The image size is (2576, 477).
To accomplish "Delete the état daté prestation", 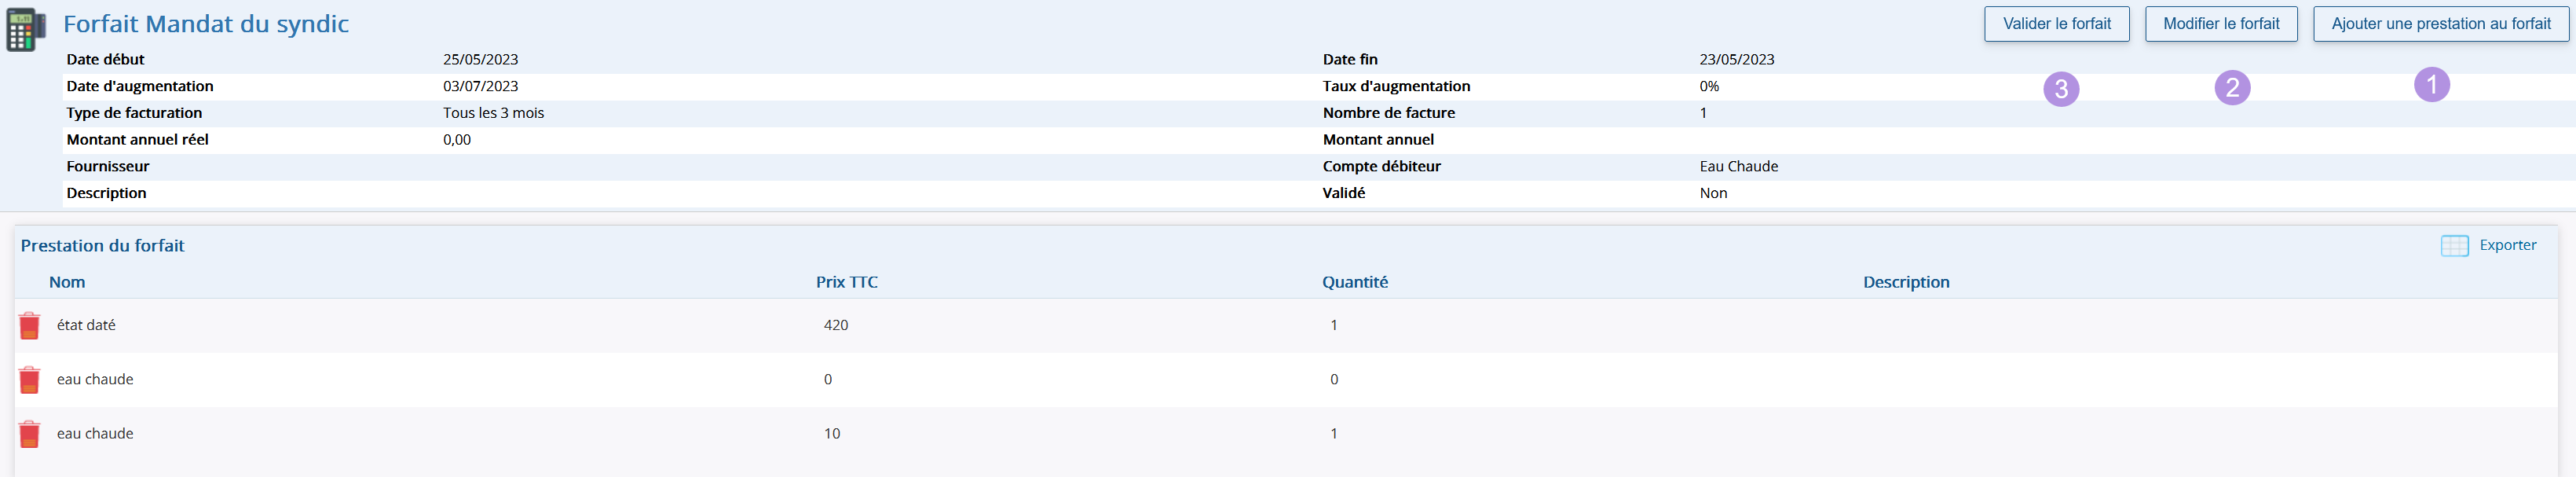I will [x=30, y=326].
